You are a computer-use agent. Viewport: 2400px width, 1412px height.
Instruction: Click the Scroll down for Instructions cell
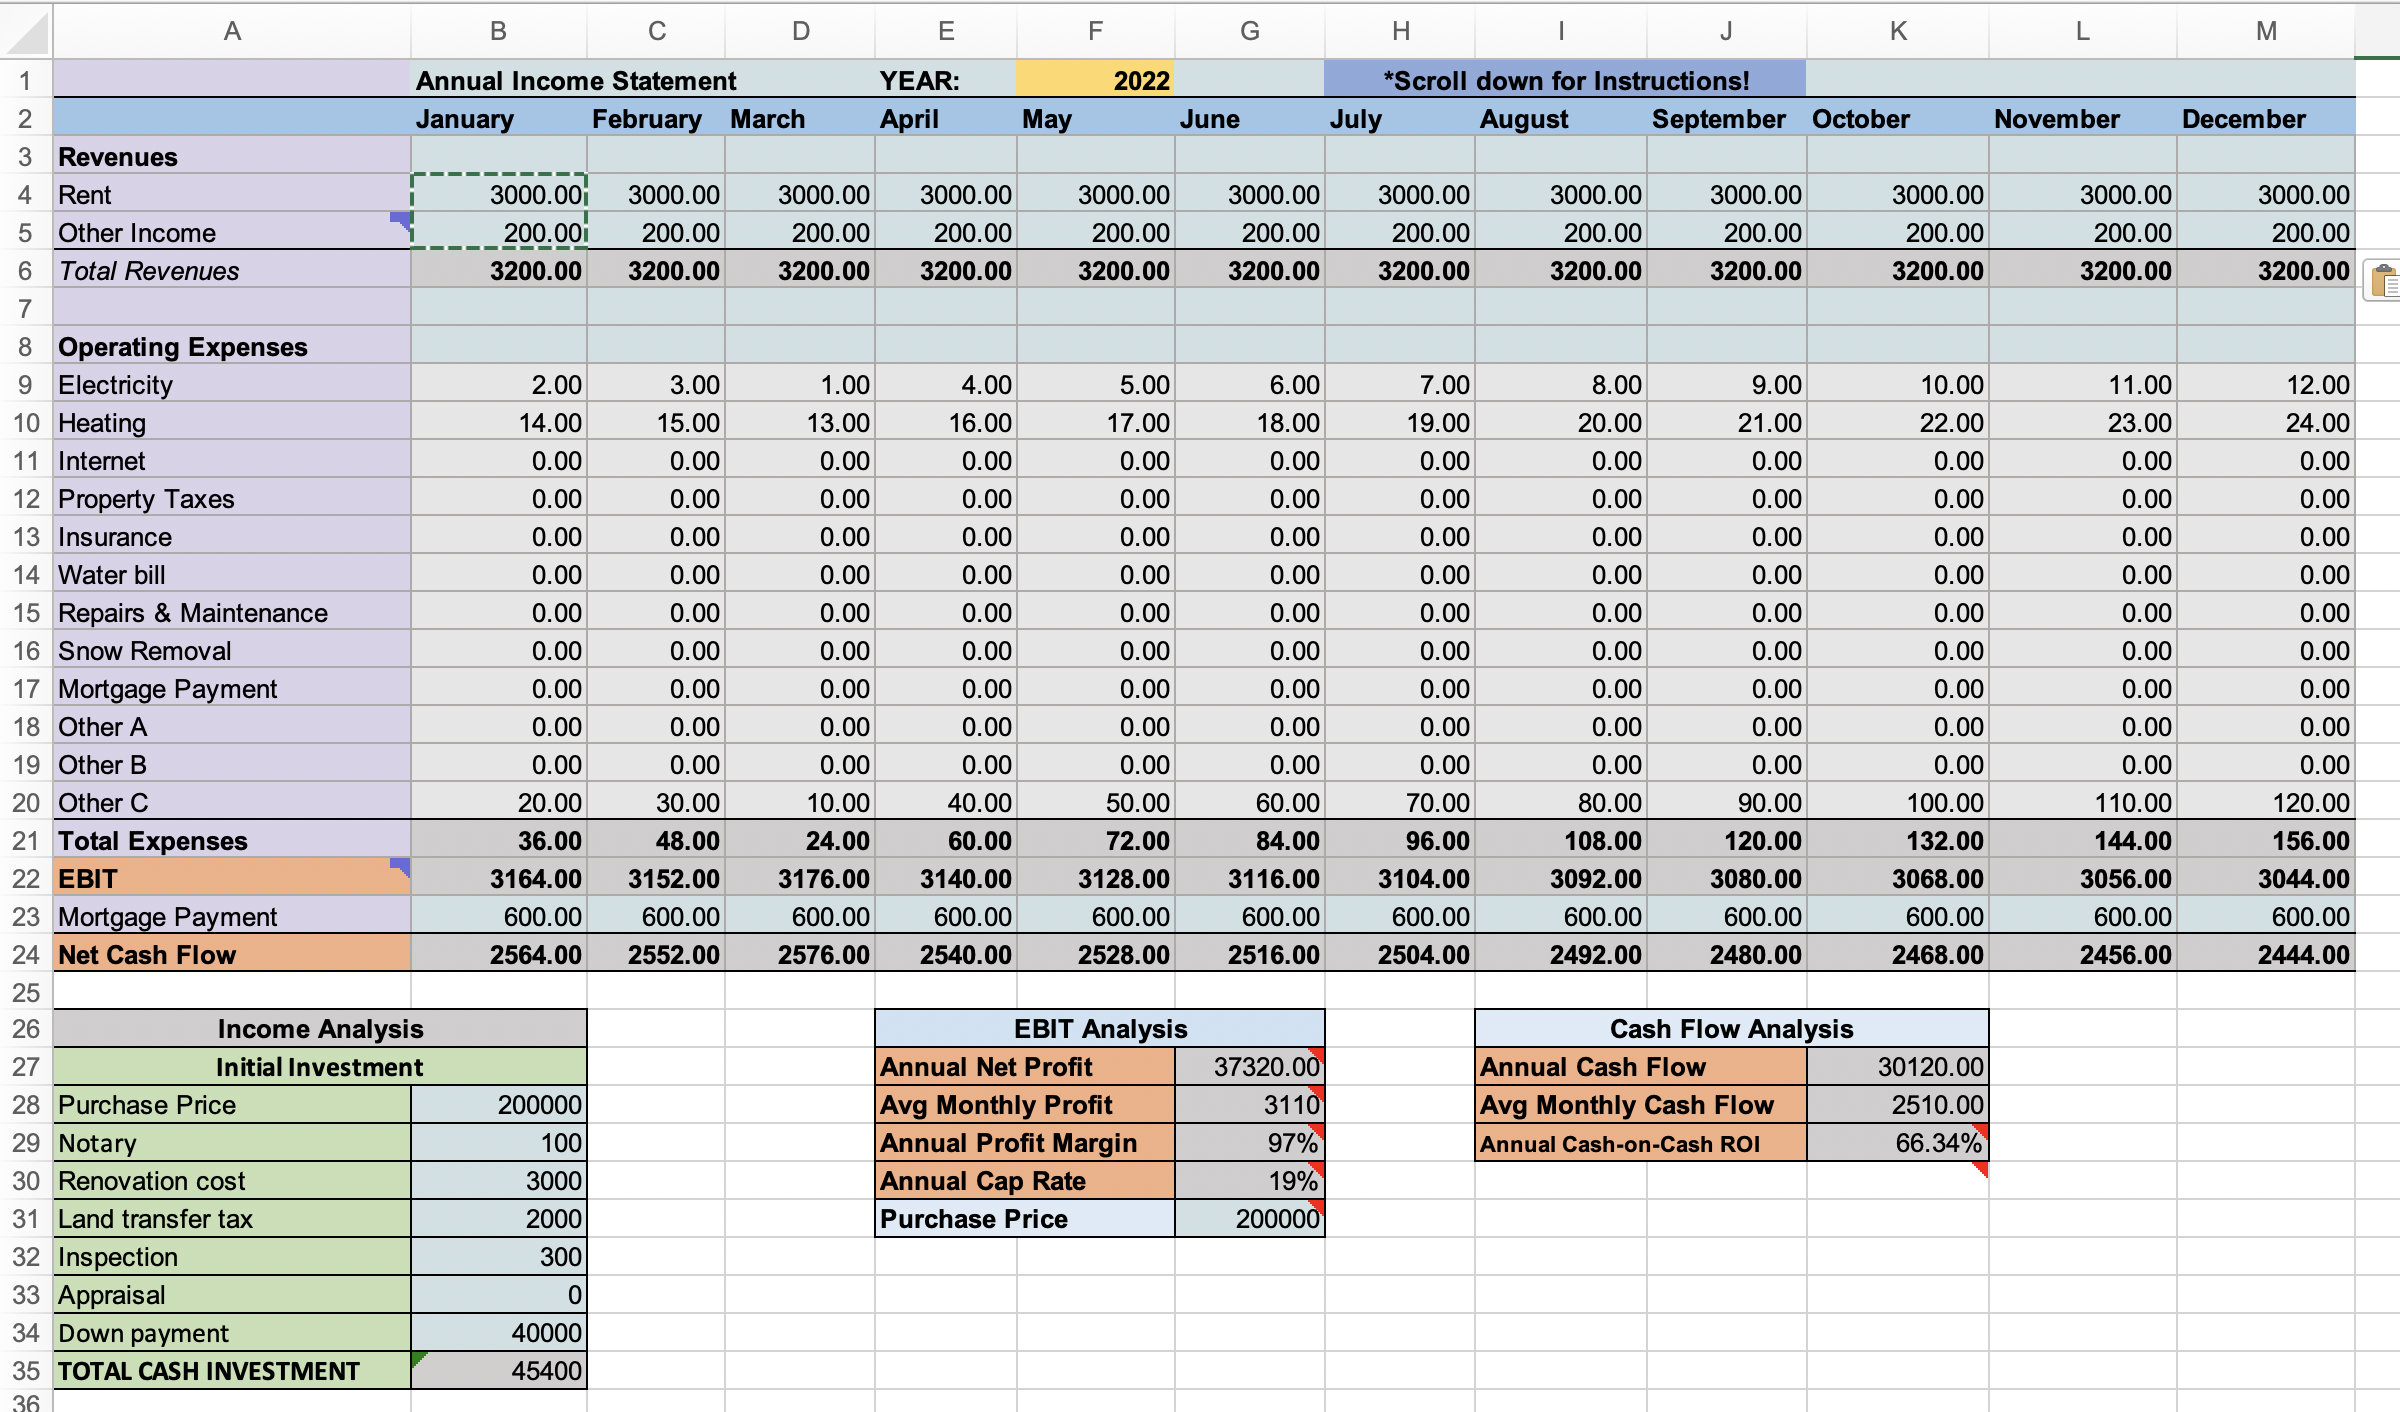[1566, 80]
